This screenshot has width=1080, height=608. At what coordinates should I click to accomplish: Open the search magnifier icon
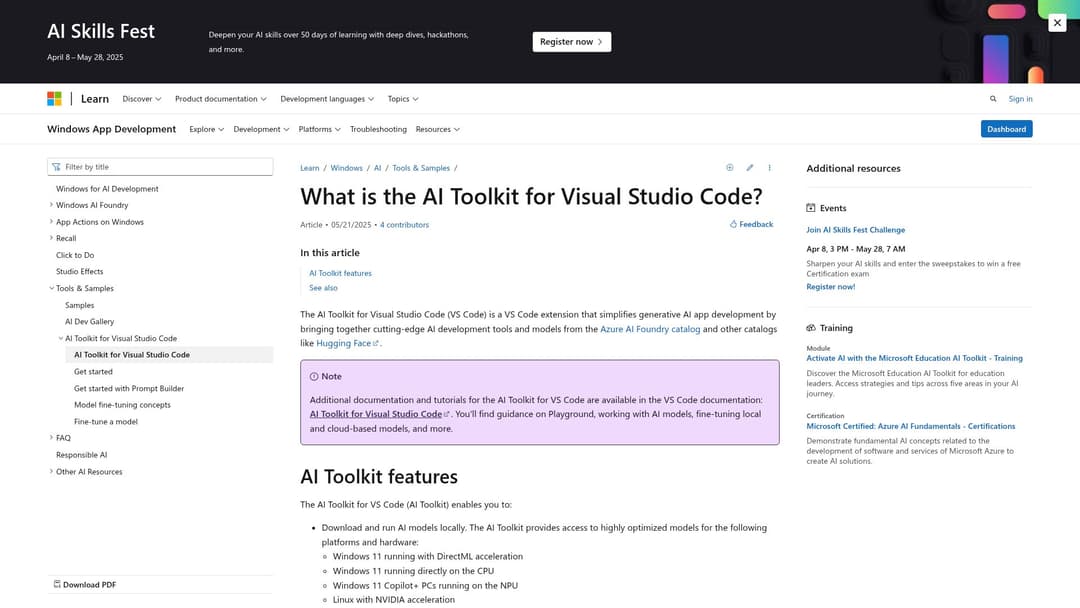993,98
